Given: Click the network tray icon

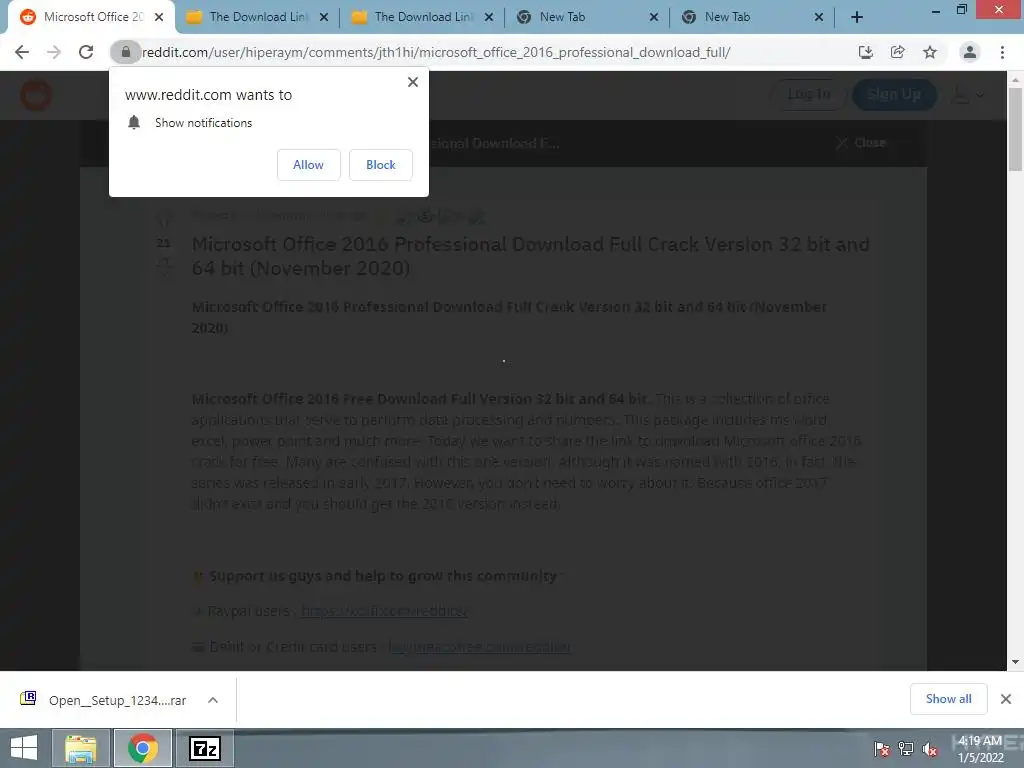Looking at the screenshot, I should coord(906,748).
